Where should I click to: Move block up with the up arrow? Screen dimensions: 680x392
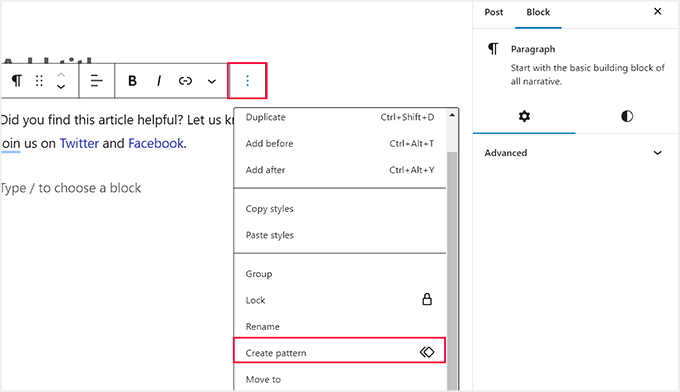pyautogui.click(x=61, y=75)
